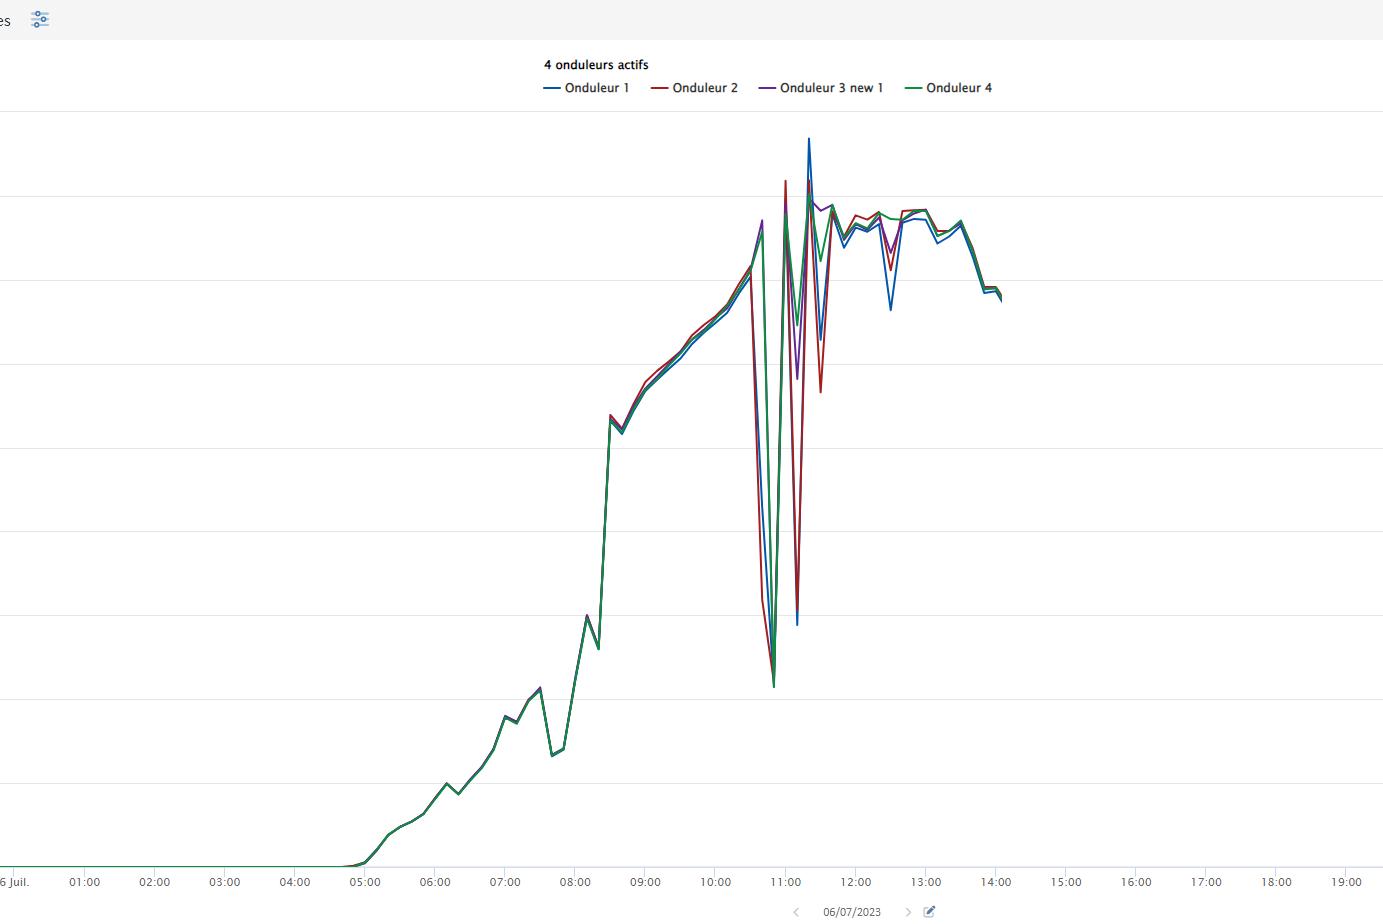
Task: Click the 01:00 time axis label
Action: (85, 882)
